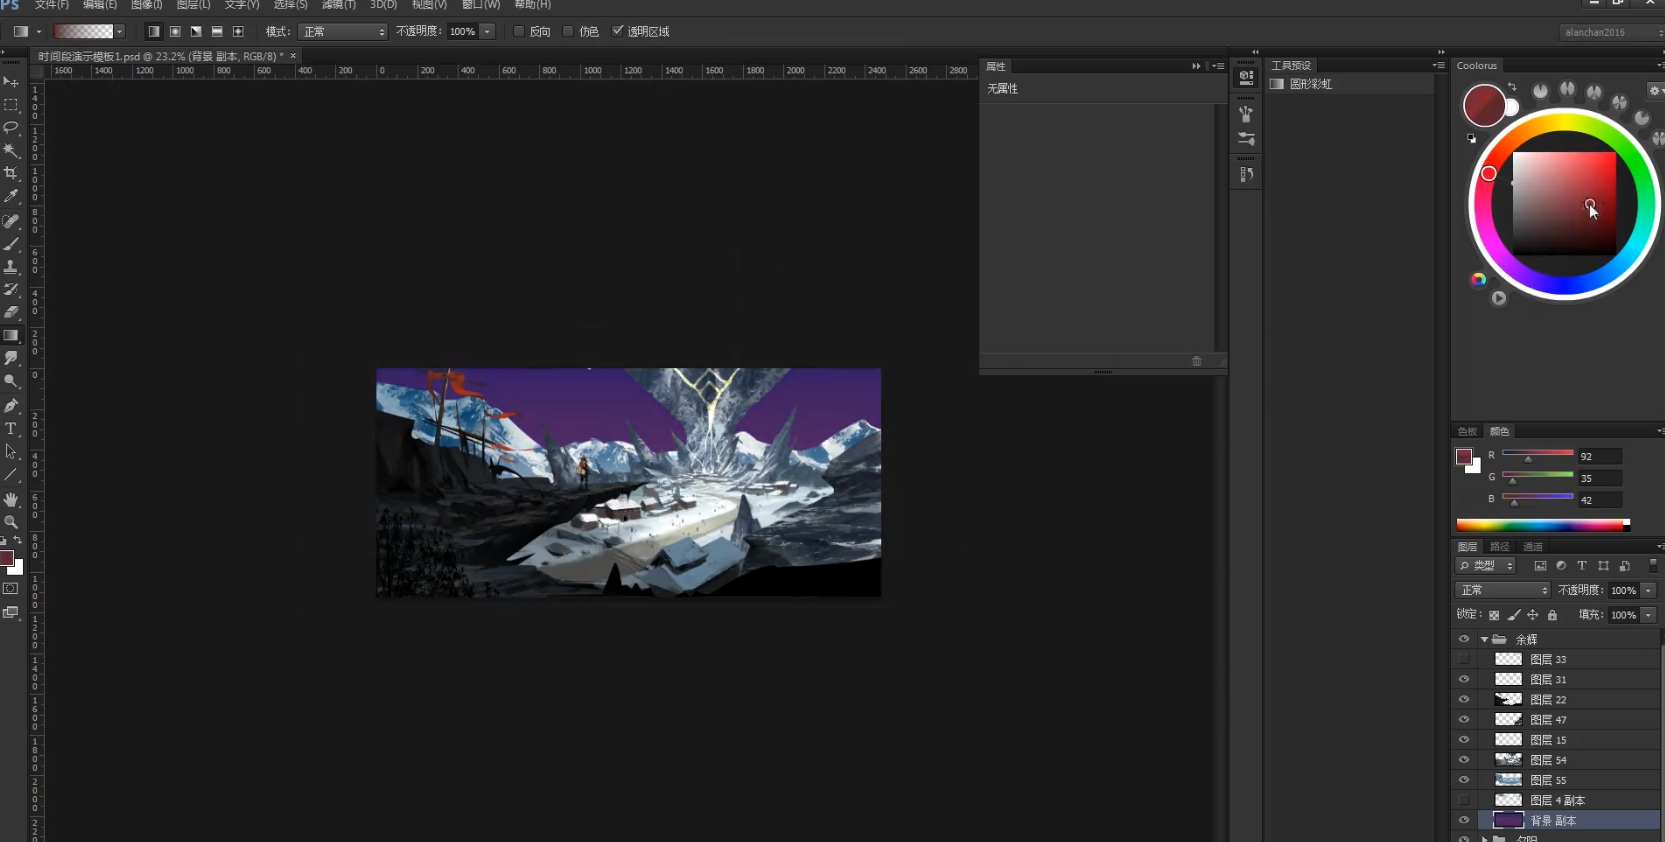Viewport: 1665px width, 842px height.
Task: Collapse the 余辉 layer group
Action: (x=1484, y=639)
